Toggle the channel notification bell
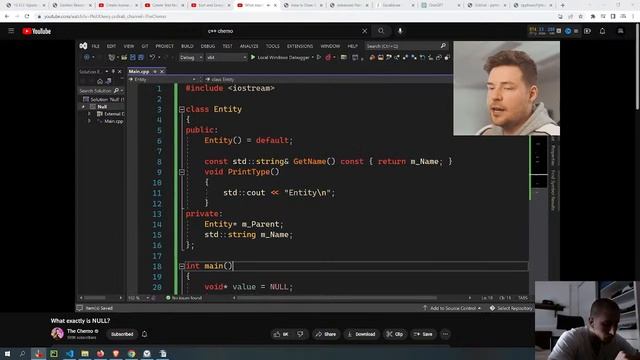Viewport: 640px width, 360px height. pos(144,334)
